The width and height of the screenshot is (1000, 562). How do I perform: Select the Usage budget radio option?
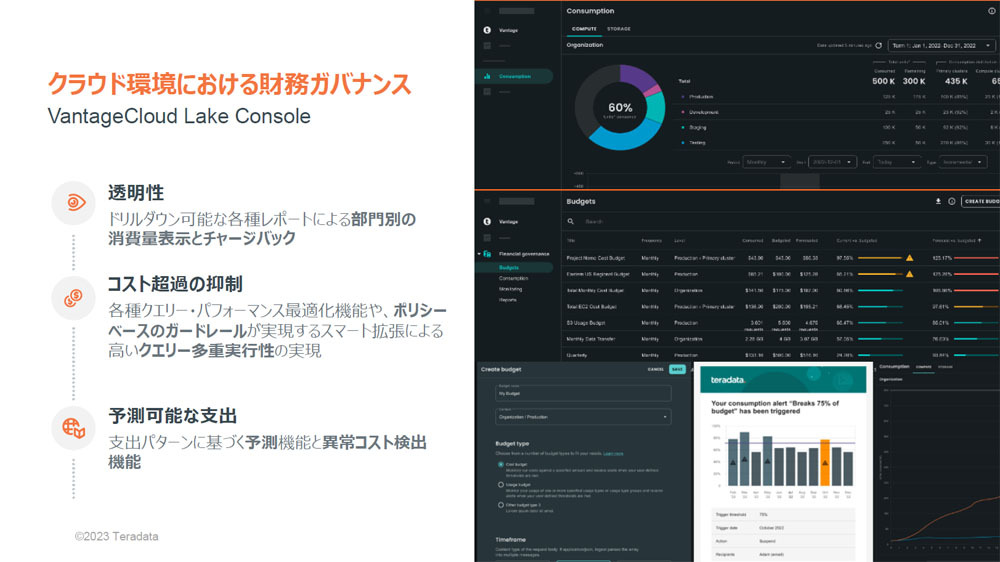(x=501, y=485)
